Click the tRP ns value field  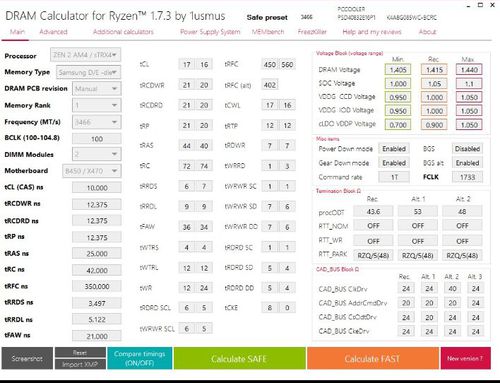click(x=97, y=237)
